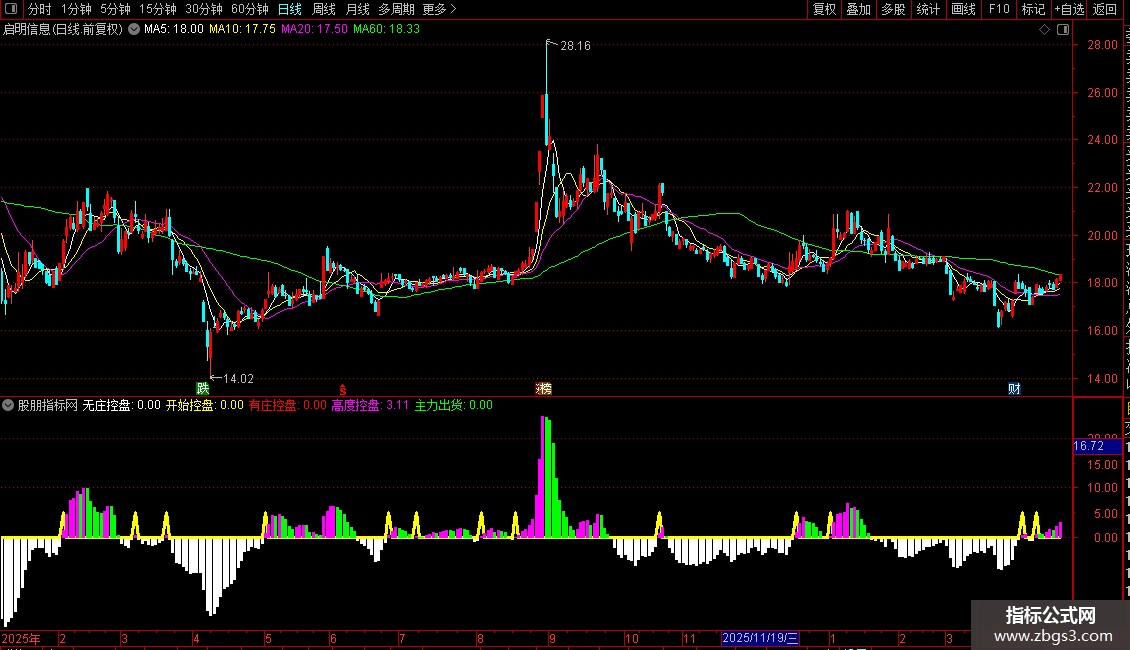This screenshot has width=1130, height=650.
Task: Click the 统计 statistics button
Action: [928, 9]
